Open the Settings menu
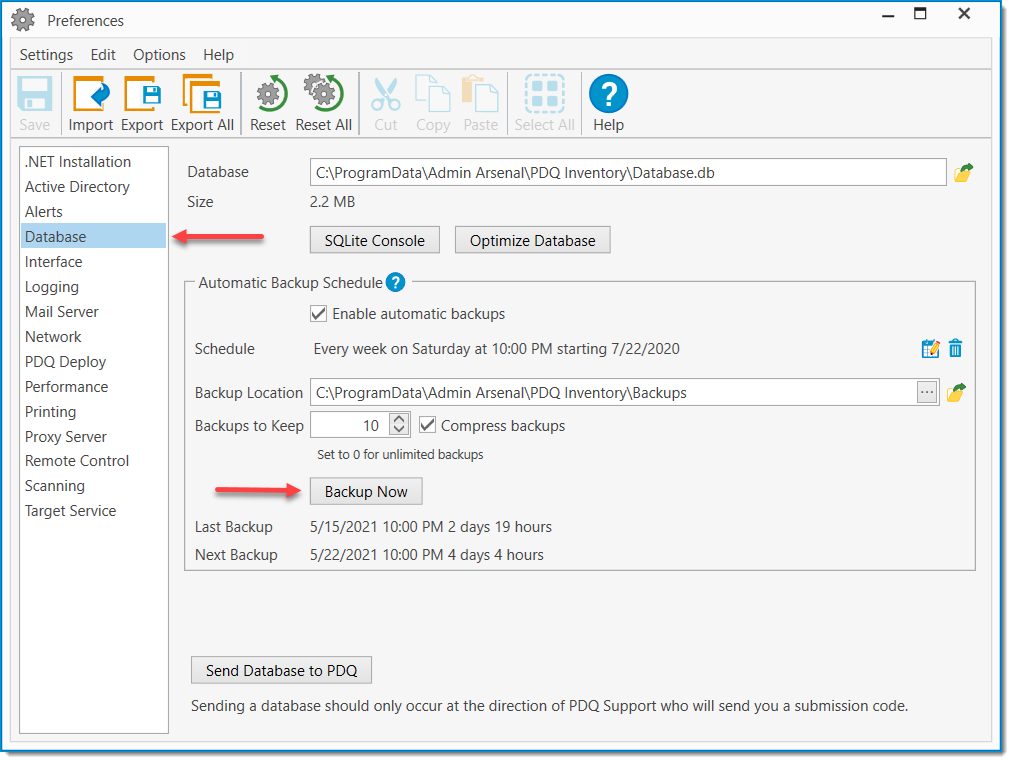The width and height of the screenshot is (1012, 762). [46, 55]
